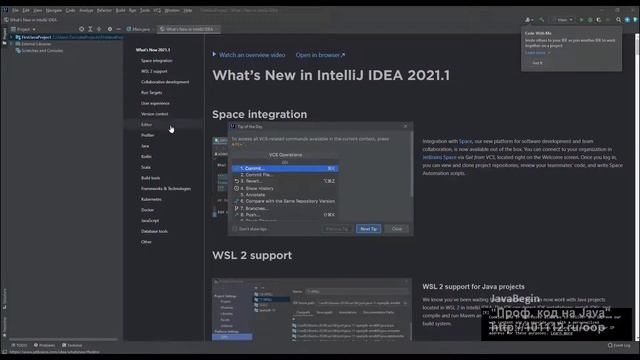This screenshot has height=360, width=640.
Task: Jump to Space integration in contents
Action: click(156, 60)
